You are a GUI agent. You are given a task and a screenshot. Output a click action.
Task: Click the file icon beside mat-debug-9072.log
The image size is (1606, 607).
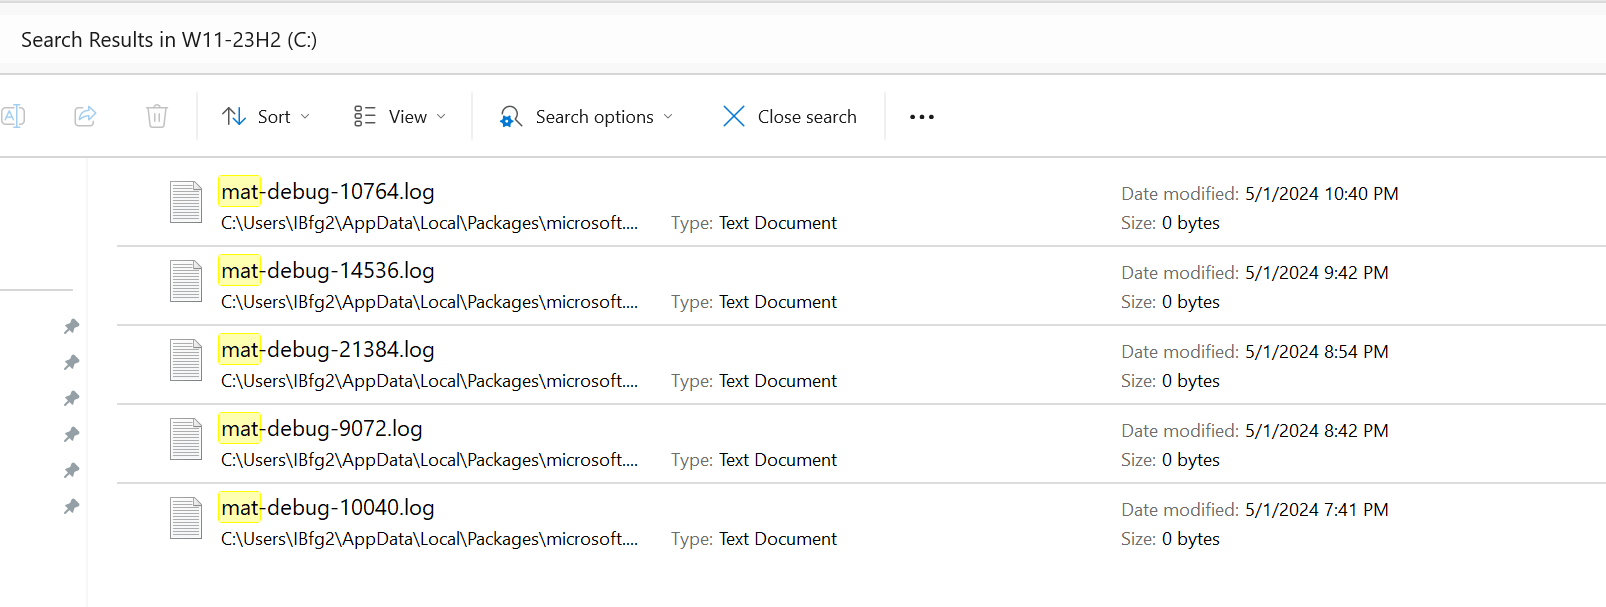tap(186, 439)
